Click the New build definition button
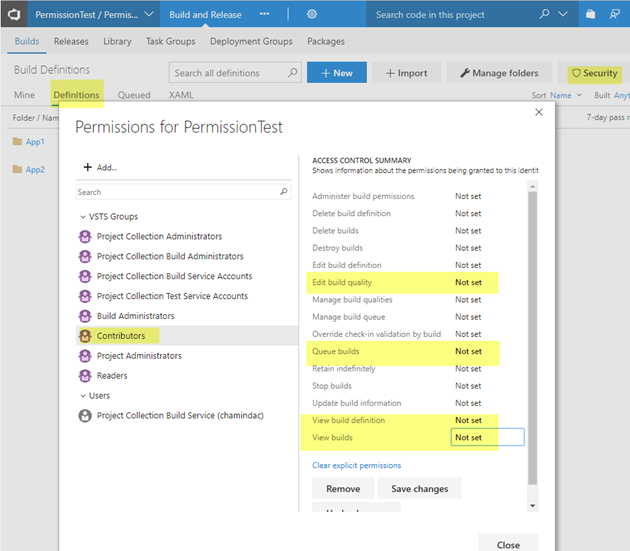Image resolution: width=630 pixels, height=551 pixels. (337, 72)
